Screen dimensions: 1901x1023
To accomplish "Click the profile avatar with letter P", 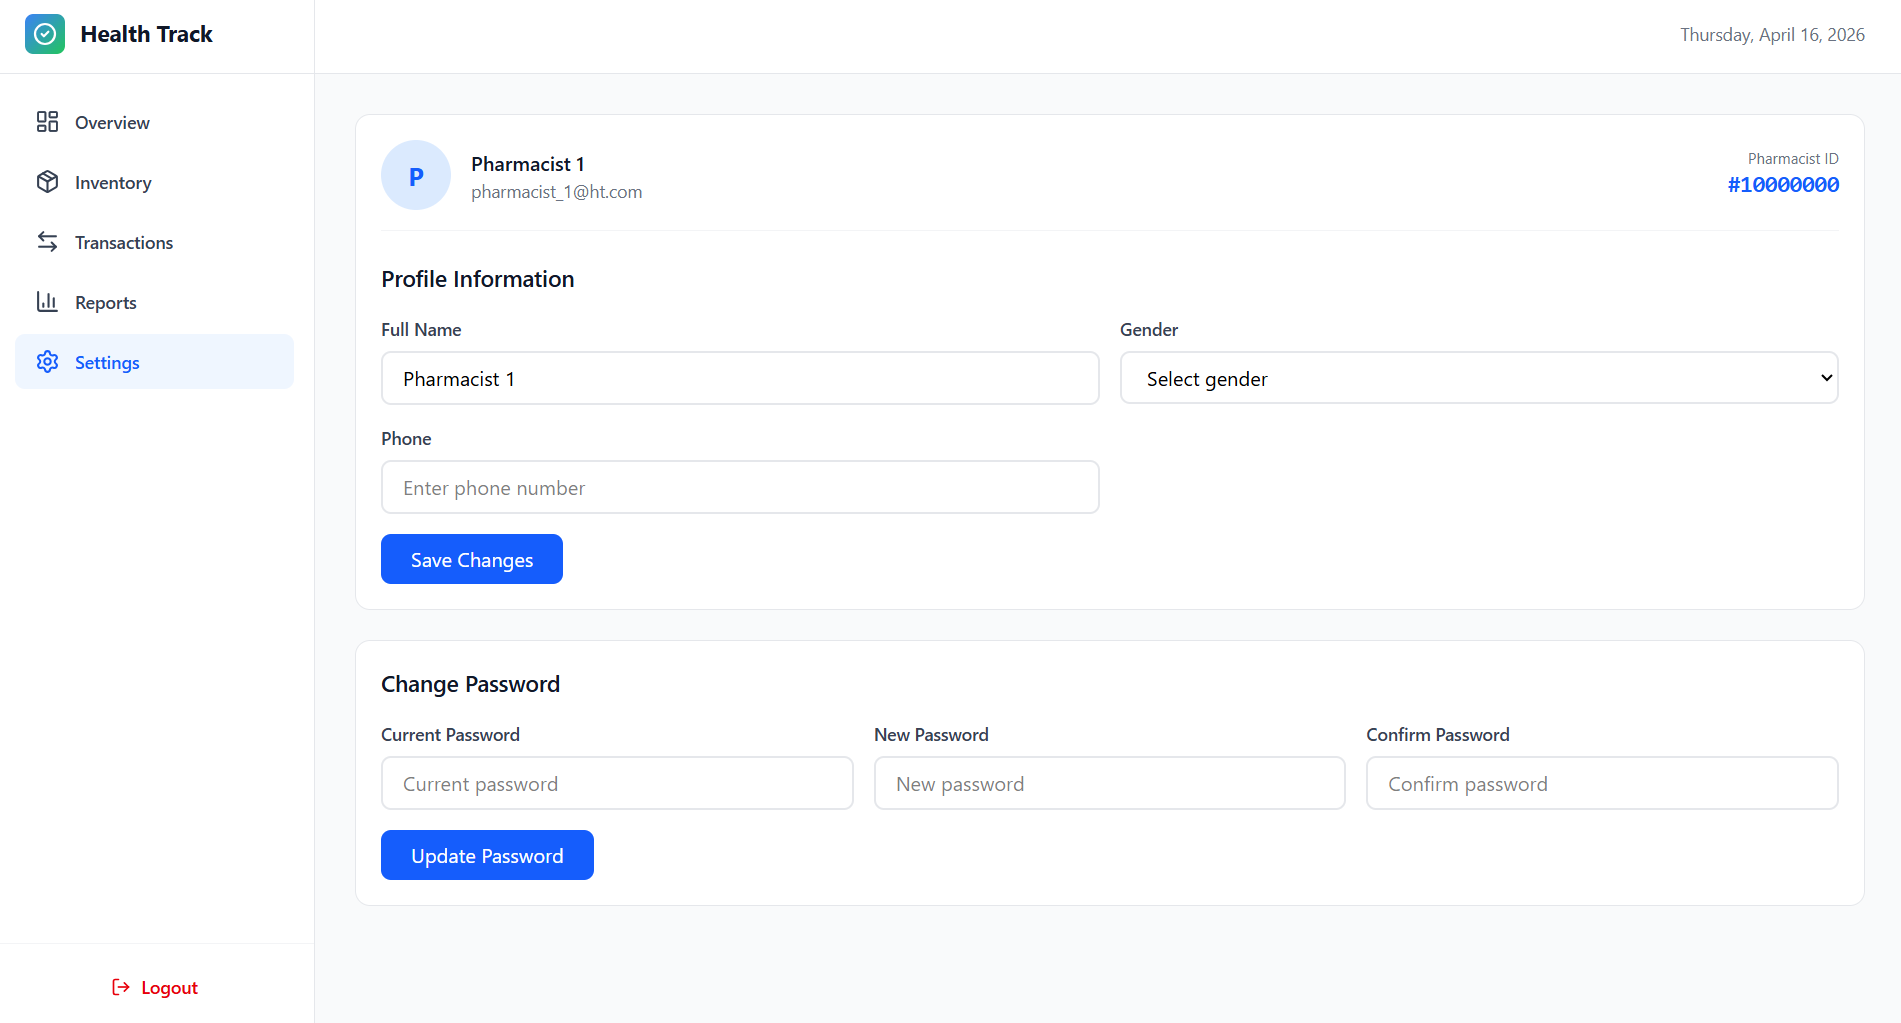I will [416, 176].
